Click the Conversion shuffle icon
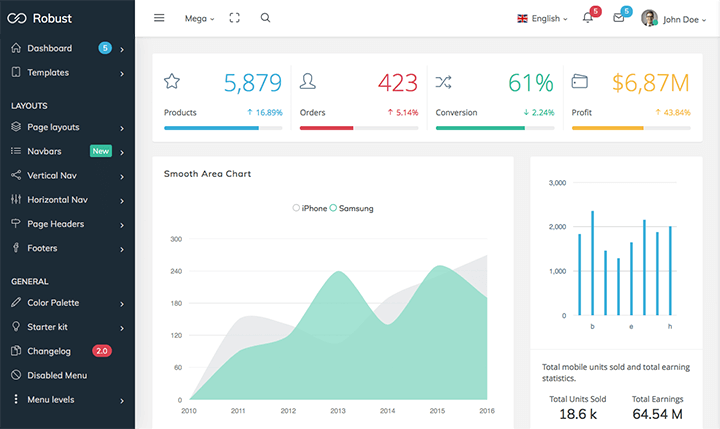 [x=444, y=81]
